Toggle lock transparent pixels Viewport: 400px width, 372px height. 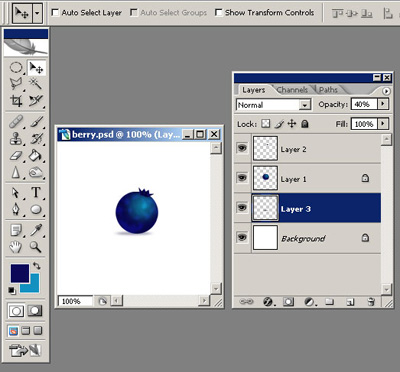[x=266, y=124]
